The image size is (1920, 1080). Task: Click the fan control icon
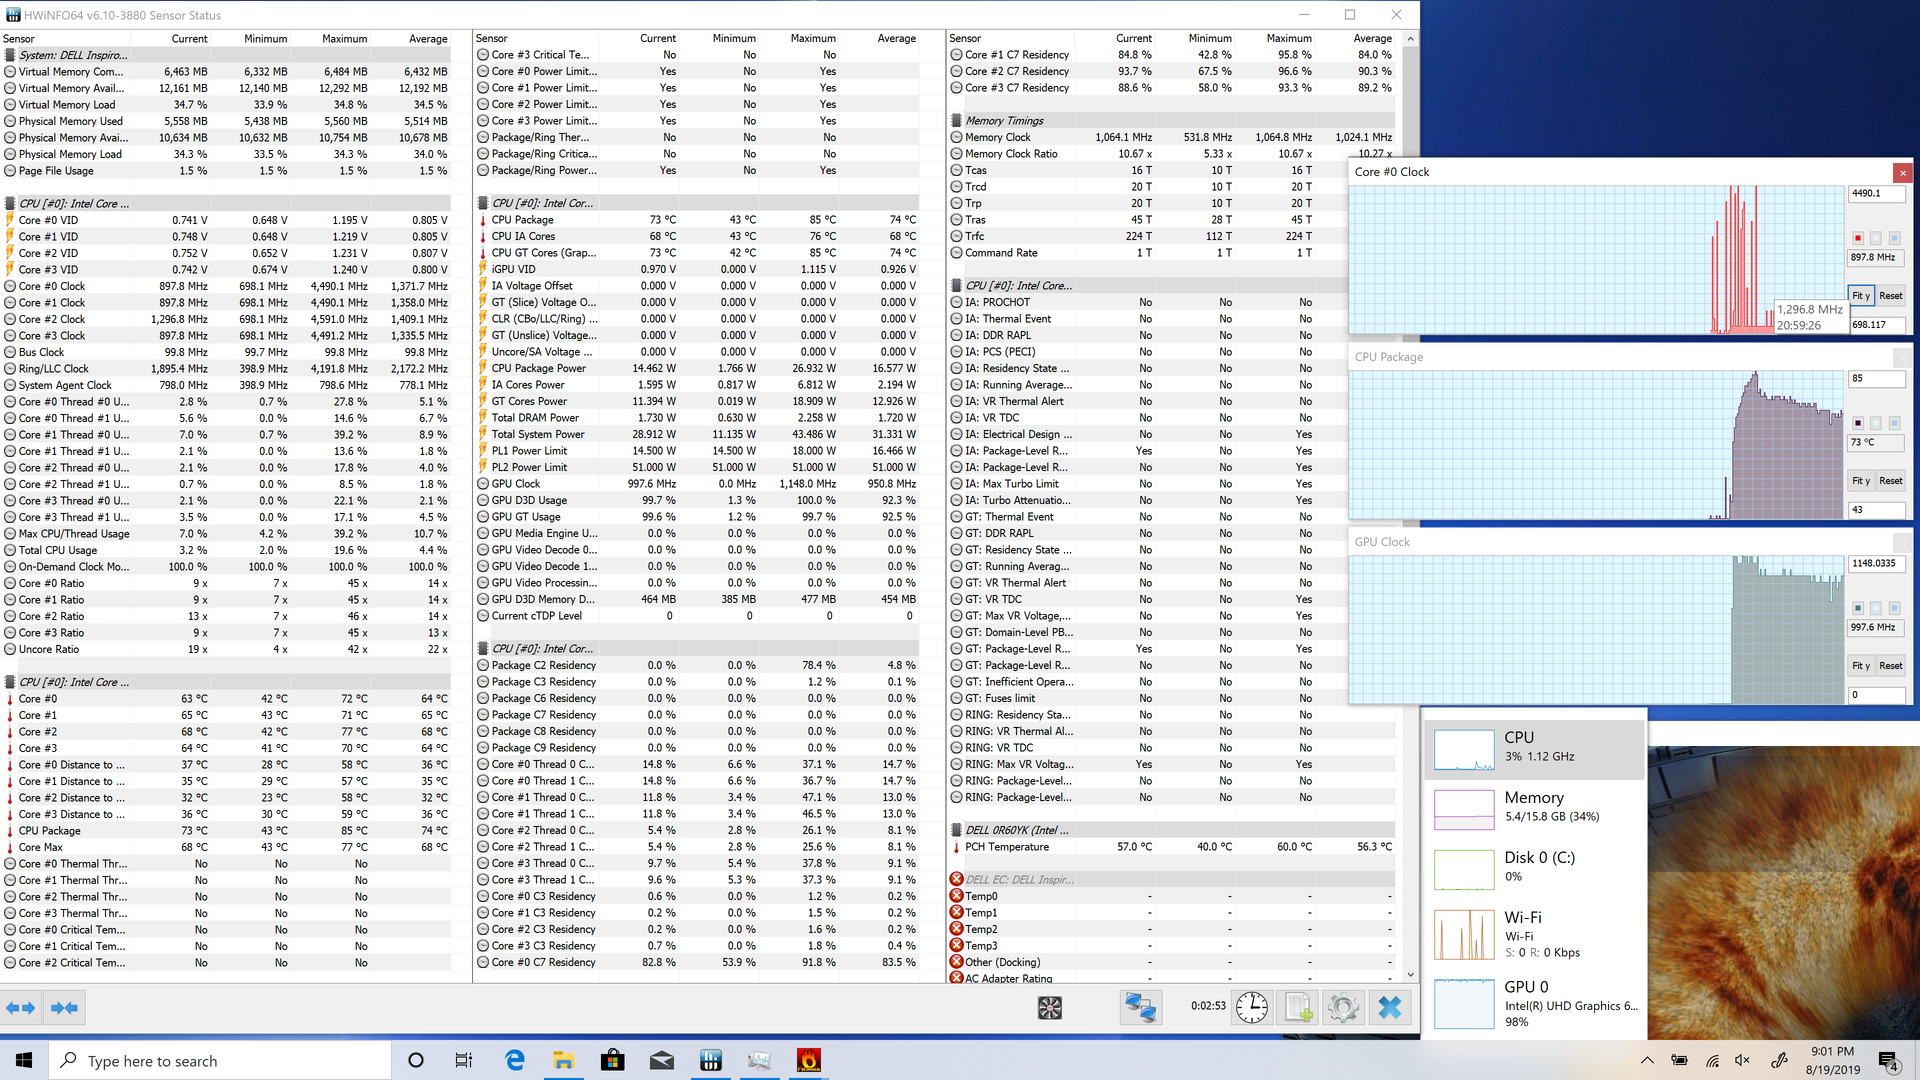click(x=1049, y=1008)
